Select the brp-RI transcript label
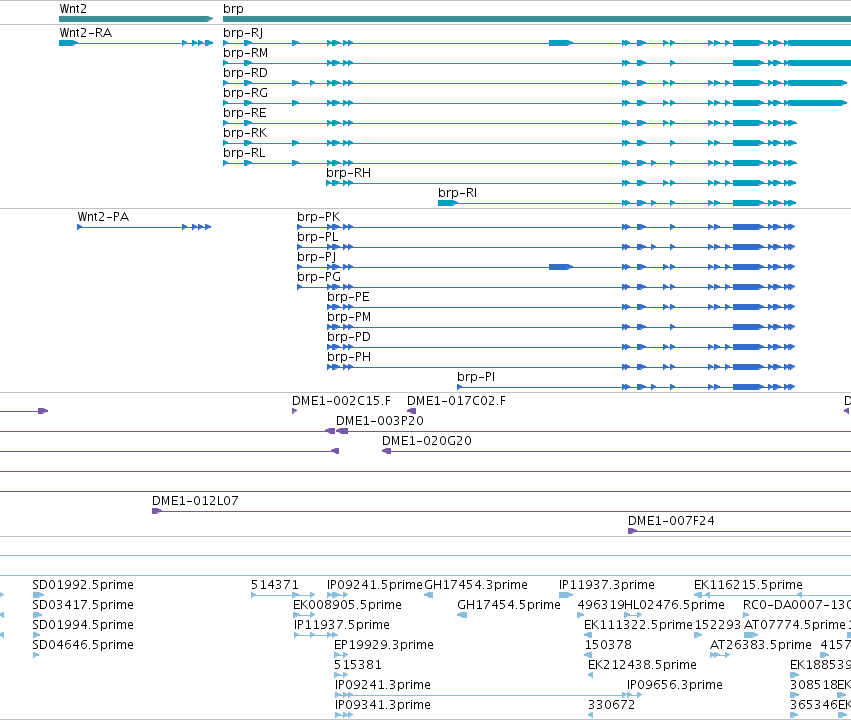Screen dimensions: 851x720 (x=458, y=193)
